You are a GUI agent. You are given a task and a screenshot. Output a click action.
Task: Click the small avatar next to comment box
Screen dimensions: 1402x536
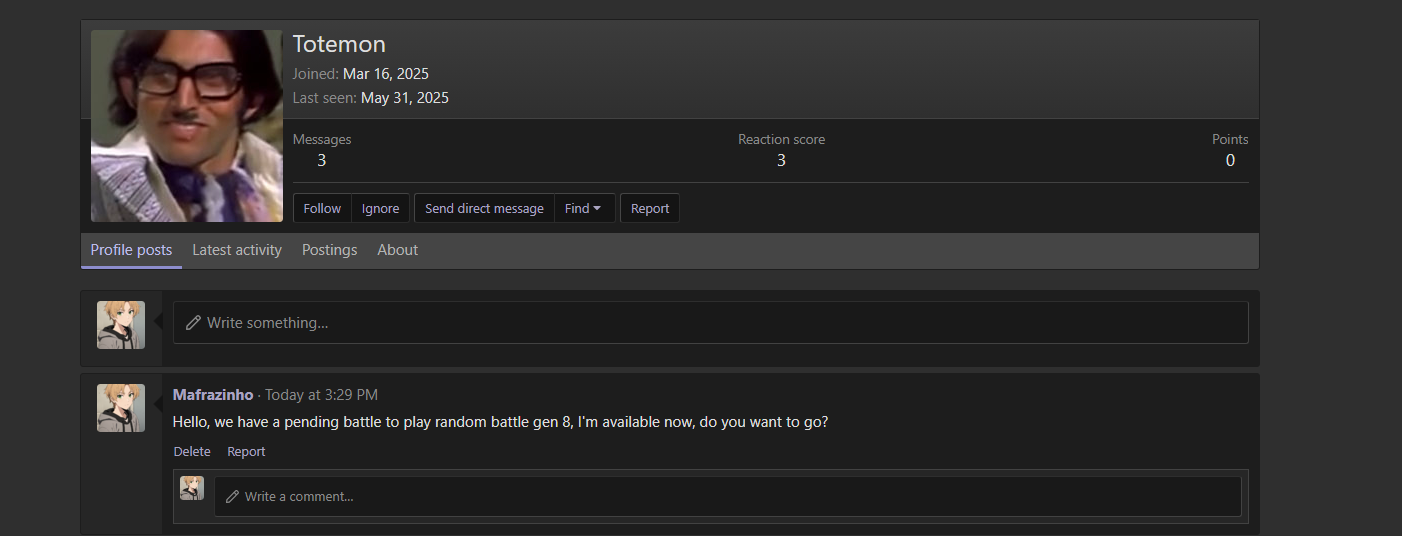coord(192,488)
